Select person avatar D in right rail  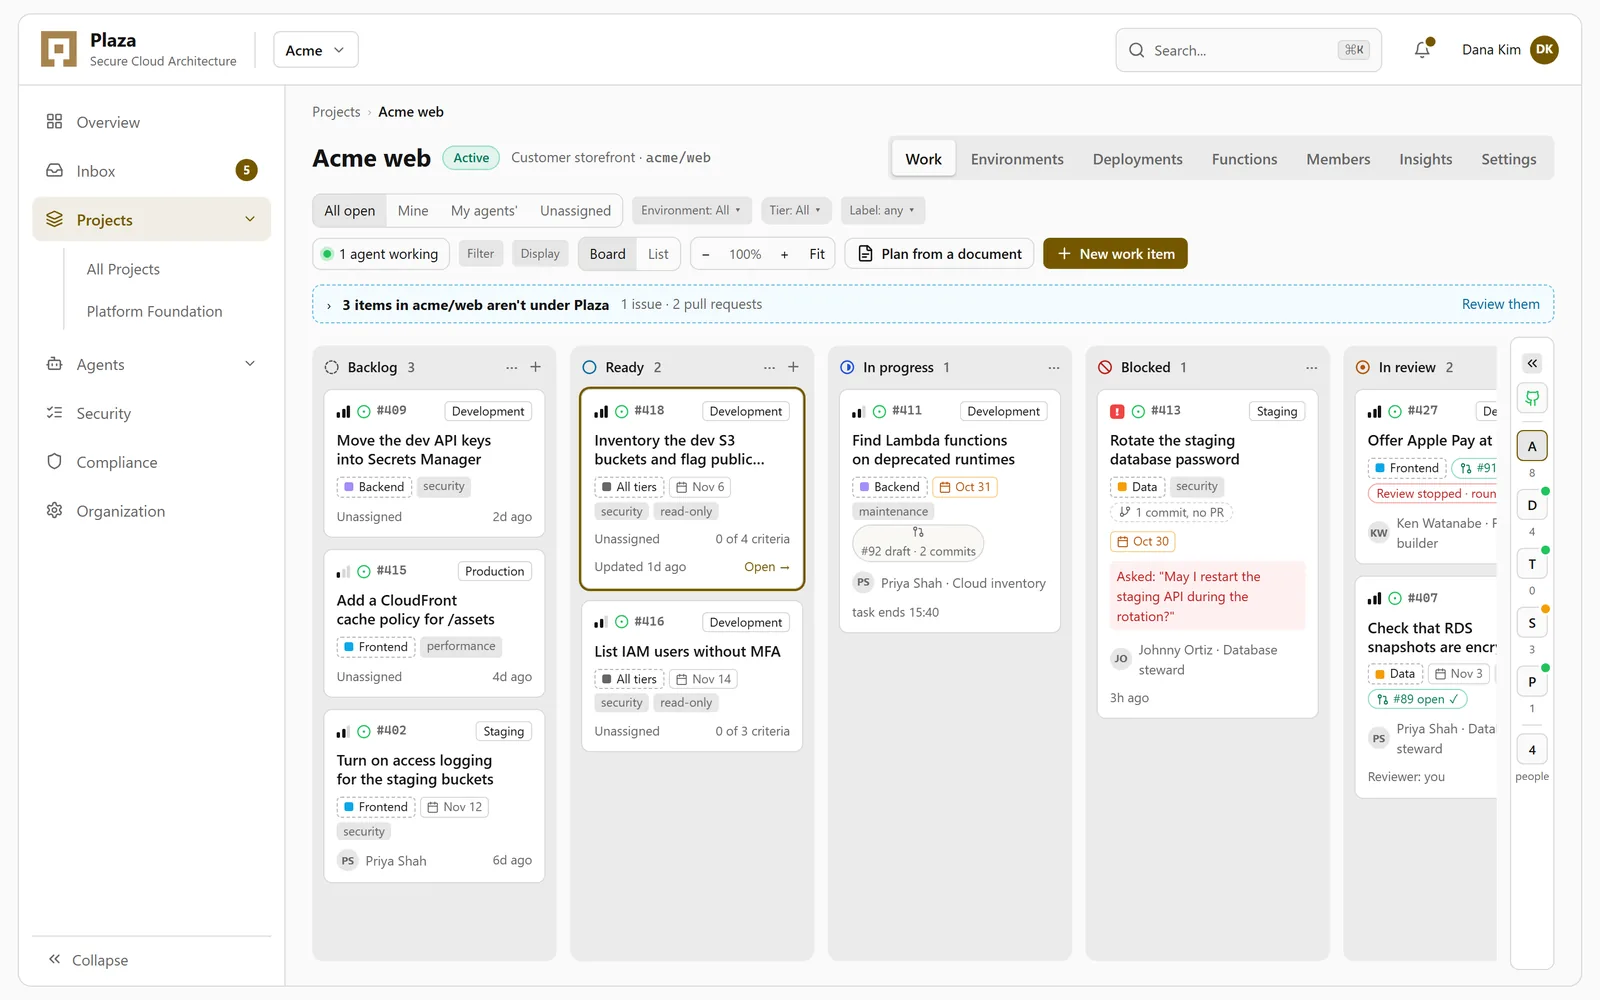pos(1532,505)
